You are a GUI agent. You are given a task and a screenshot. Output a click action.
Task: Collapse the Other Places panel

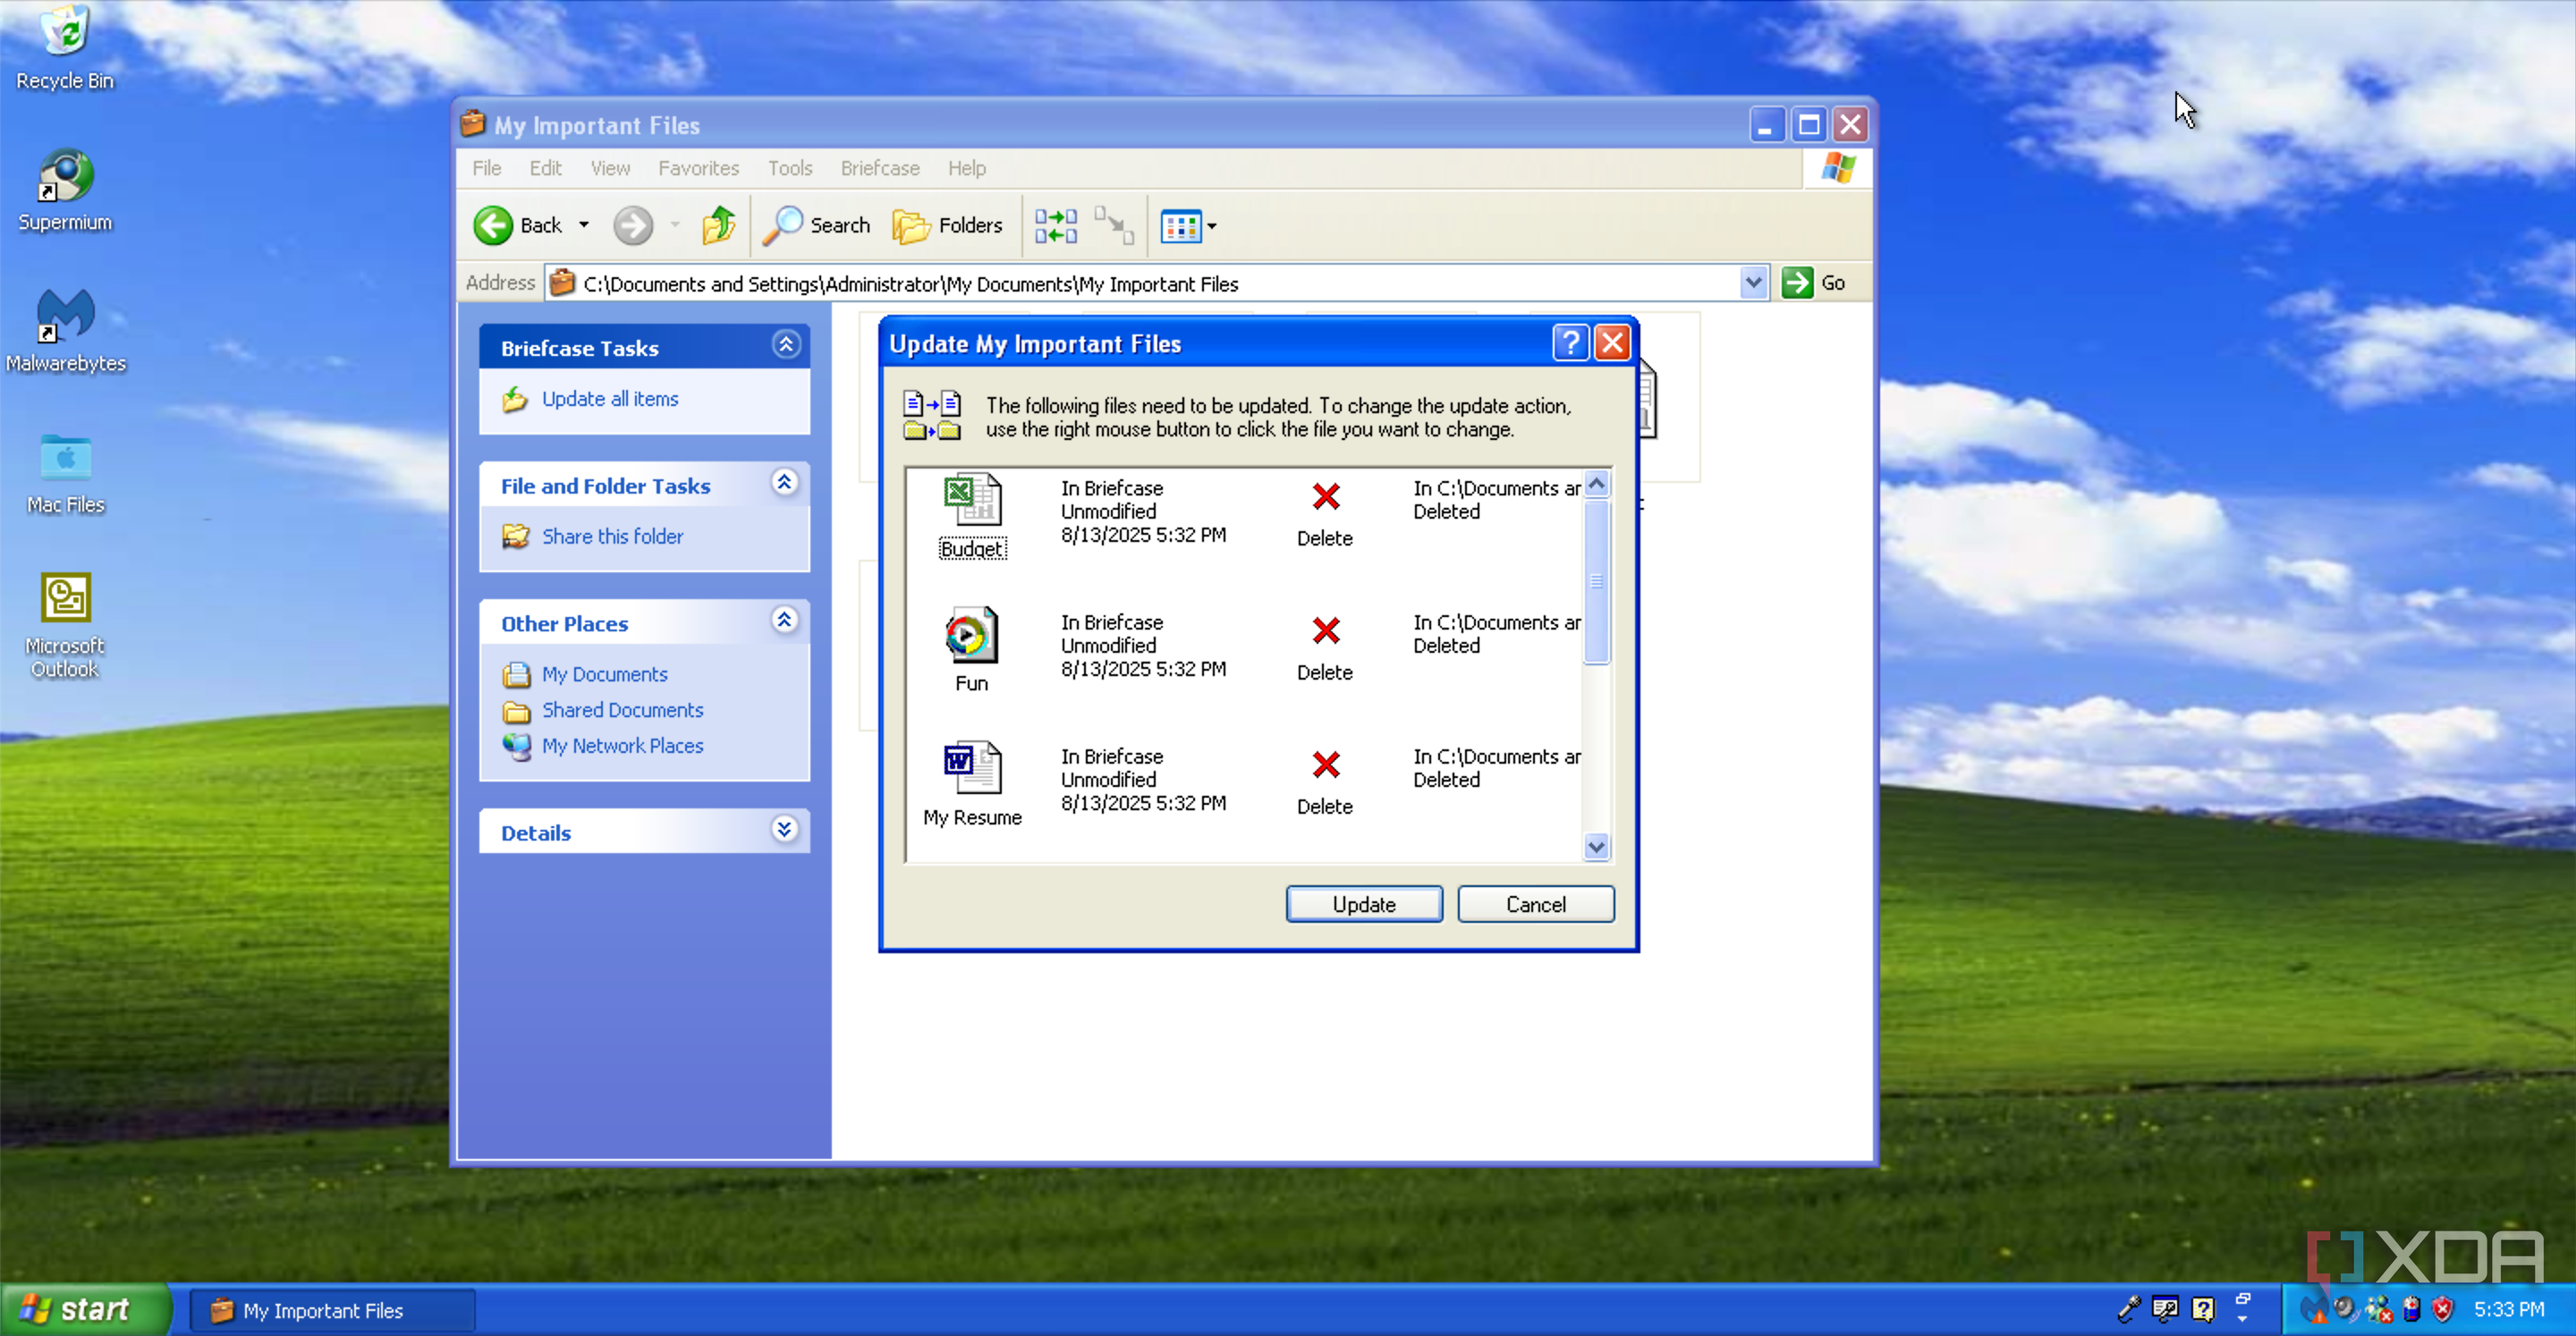point(785,621)
